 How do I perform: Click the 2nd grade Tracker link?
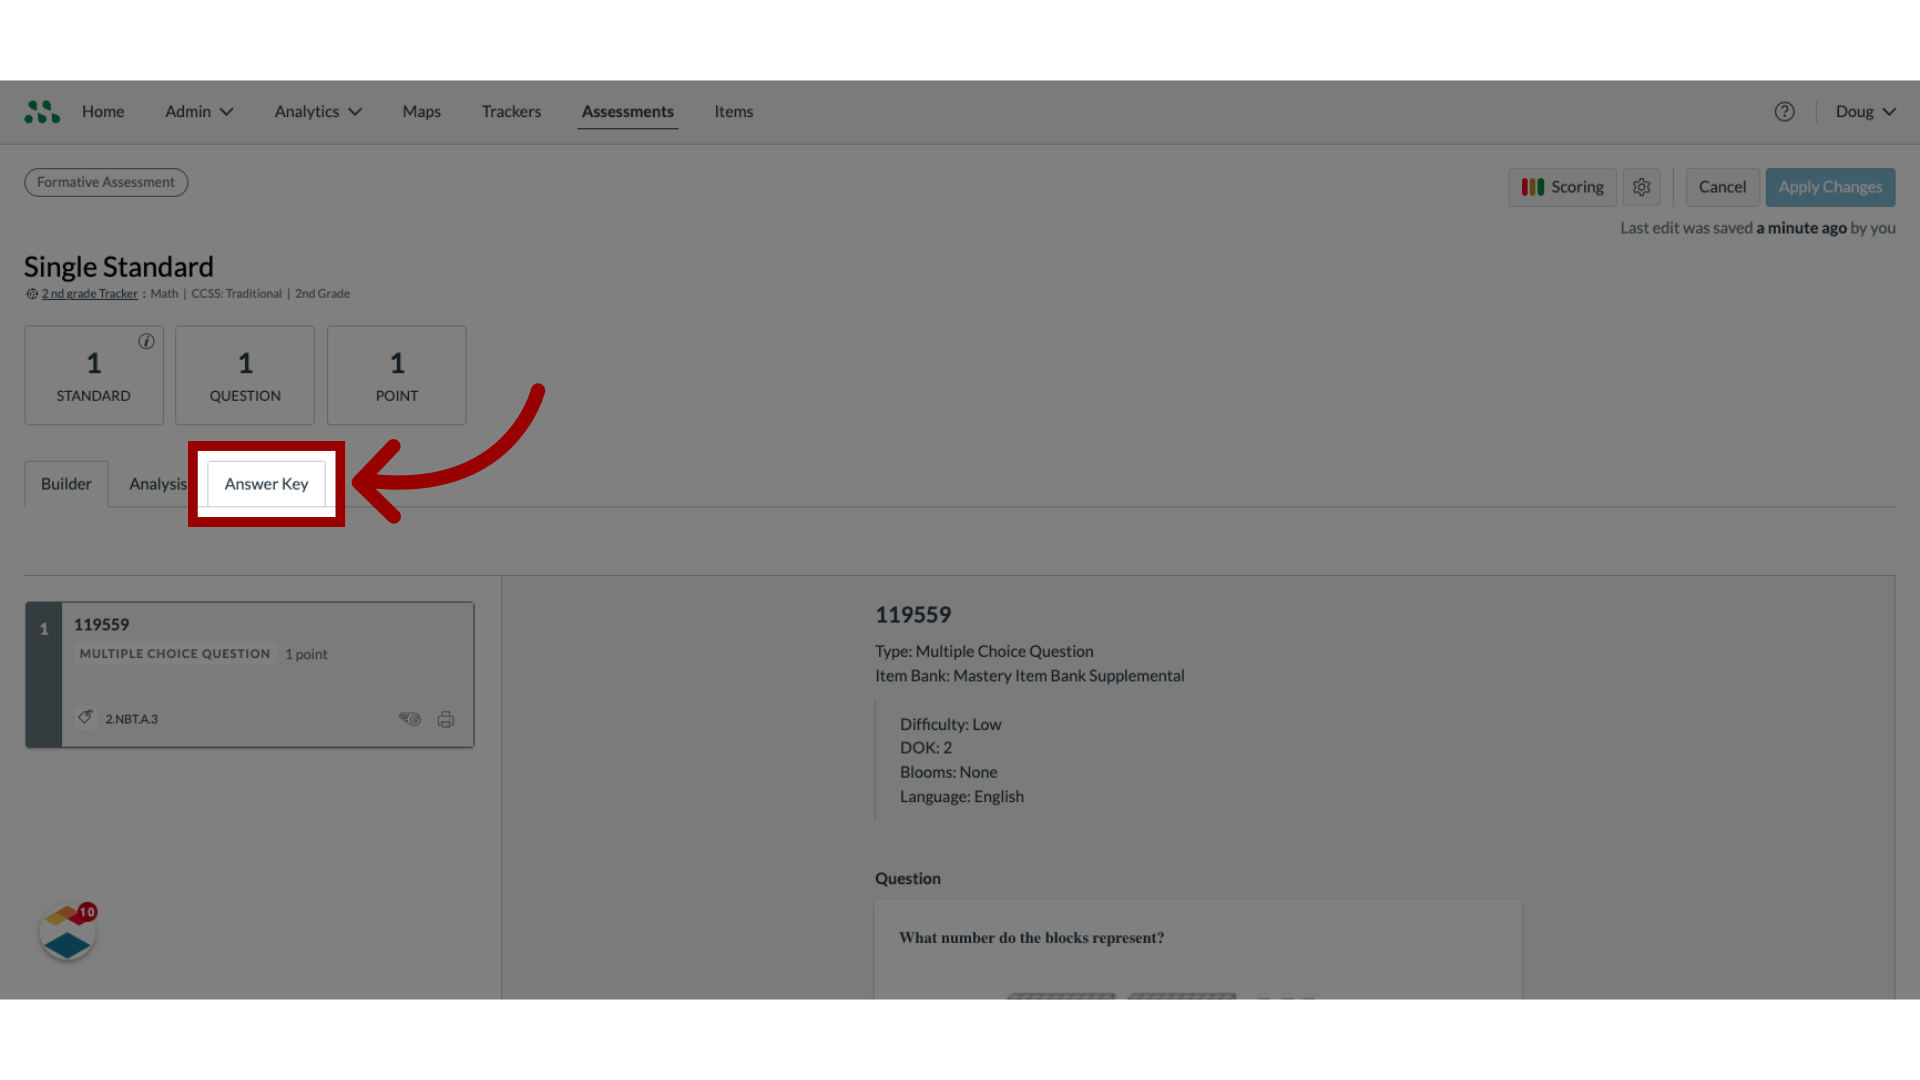click(x=90, y=293)
